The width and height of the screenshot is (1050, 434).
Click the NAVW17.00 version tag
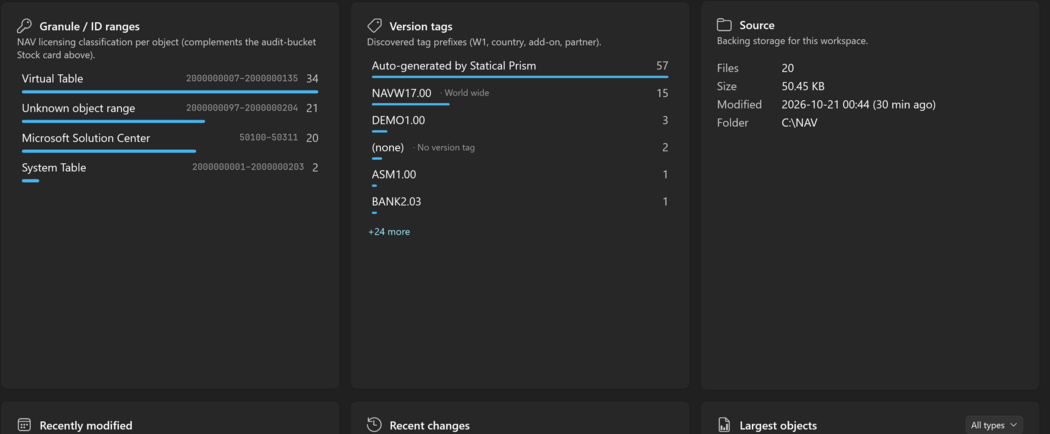click(x=401, y=93)
